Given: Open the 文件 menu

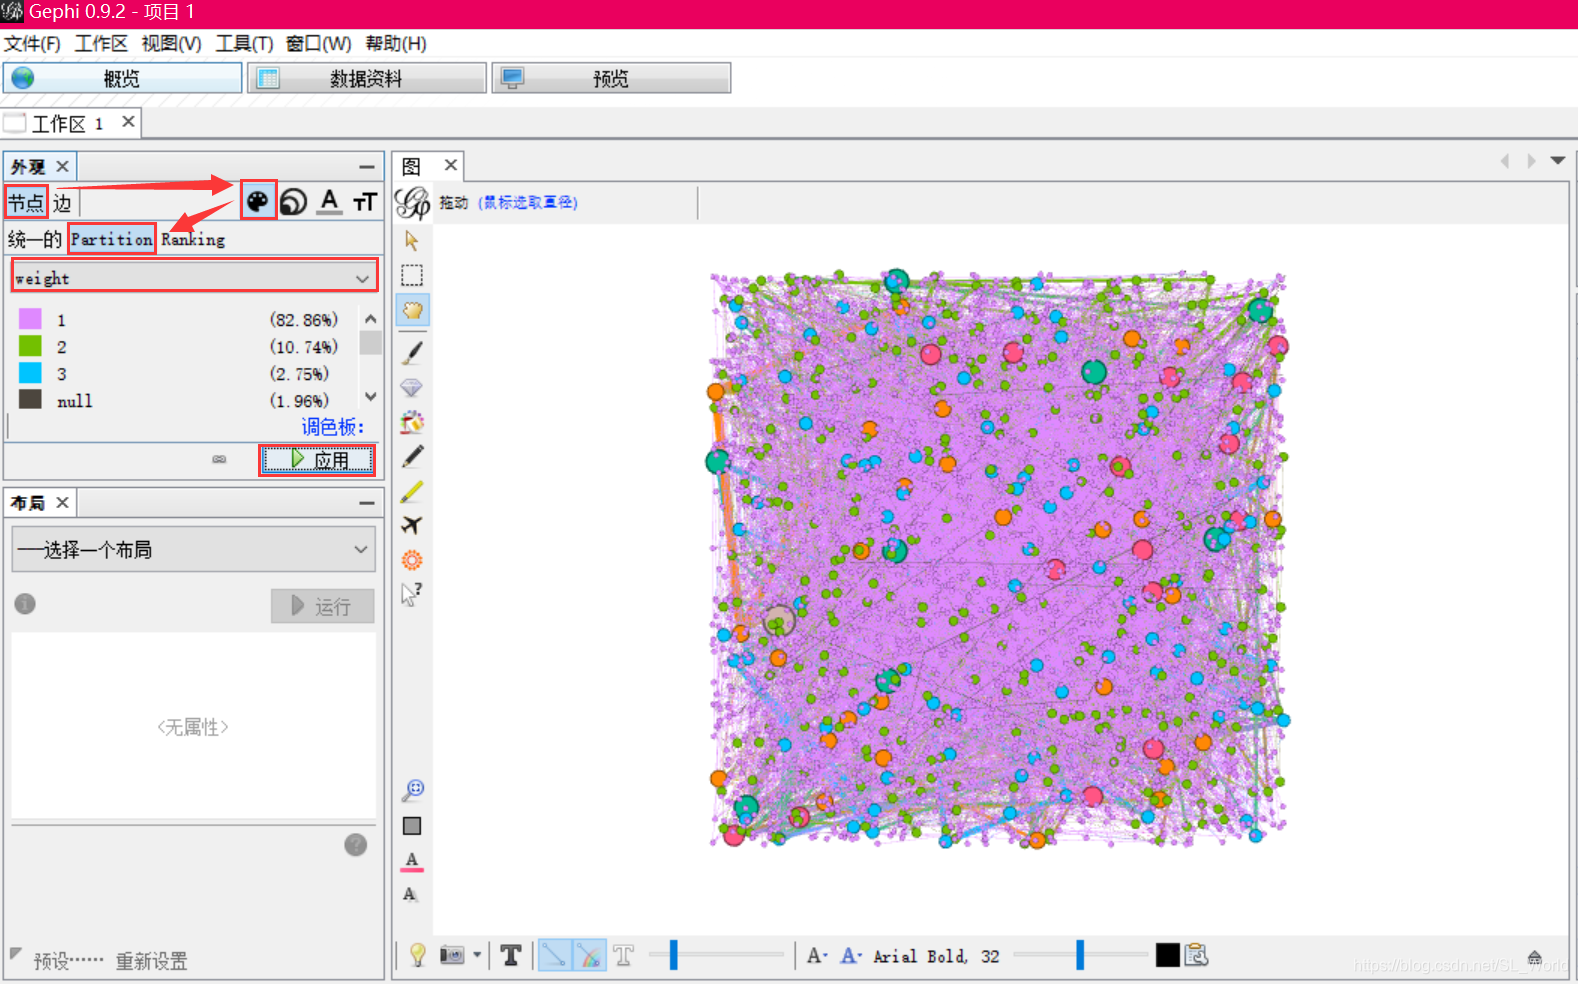Looking at the screenshot, I should (32, 44).
